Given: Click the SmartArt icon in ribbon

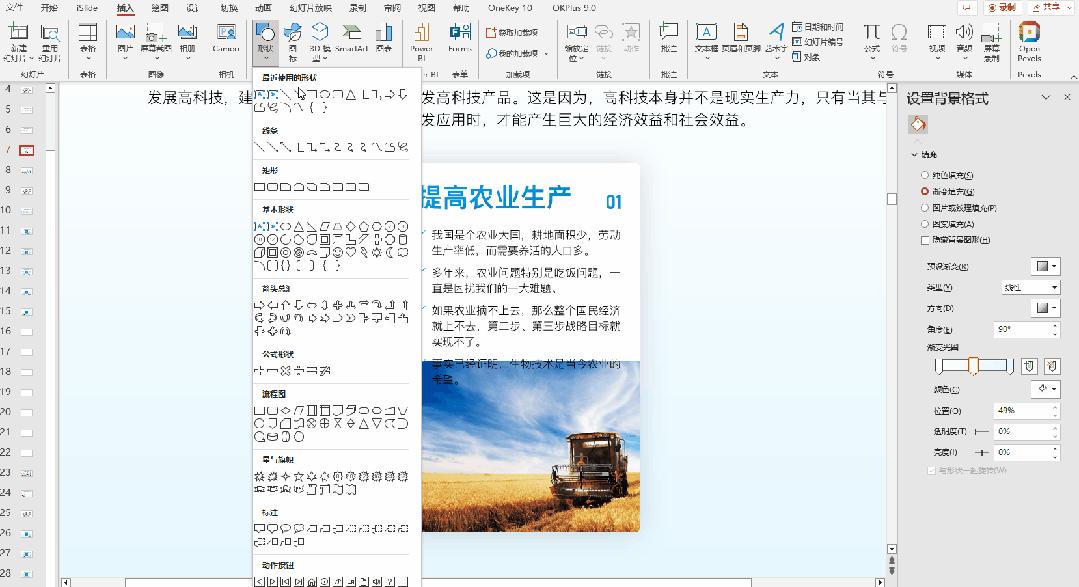Looking at the screenshot, I should pyautogui.click(x=351, y=38).
